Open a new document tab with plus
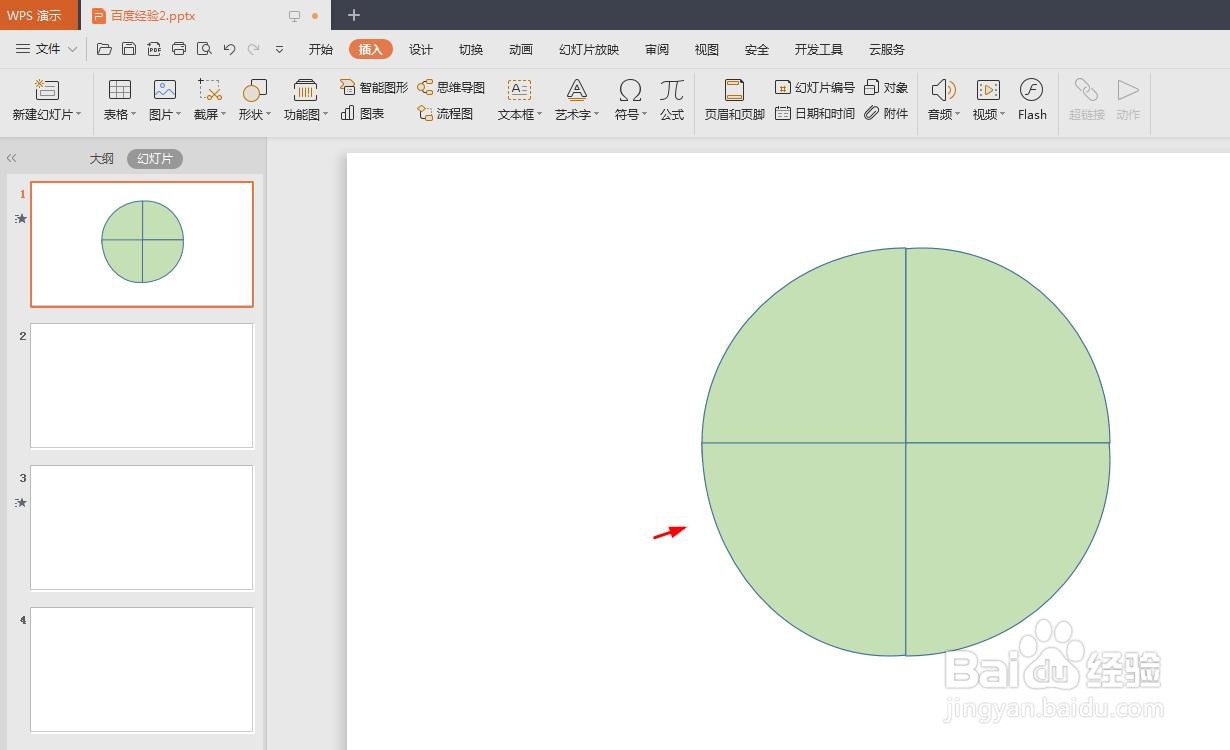 [x=353, y=15]
